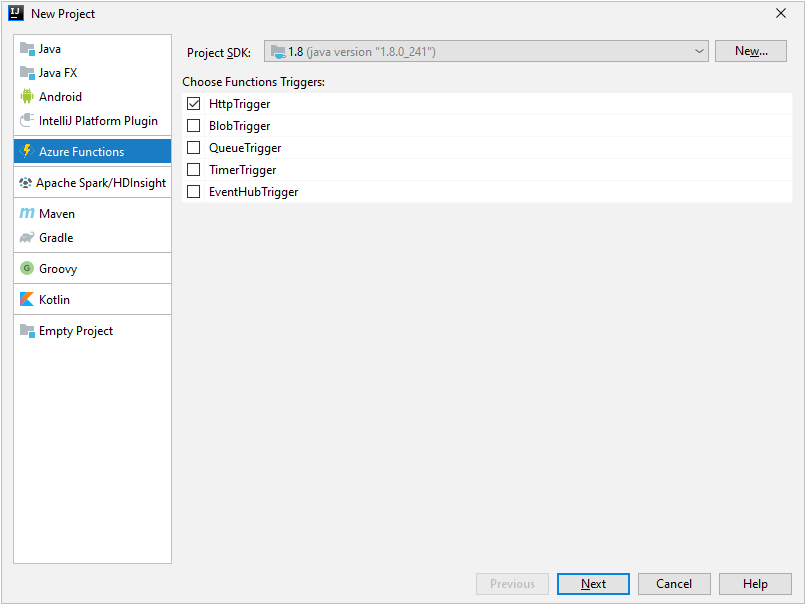This screenshot has height=605, width=806.
Task: Click the 1.8 java version SDK text
Action: tap(362, 52)
